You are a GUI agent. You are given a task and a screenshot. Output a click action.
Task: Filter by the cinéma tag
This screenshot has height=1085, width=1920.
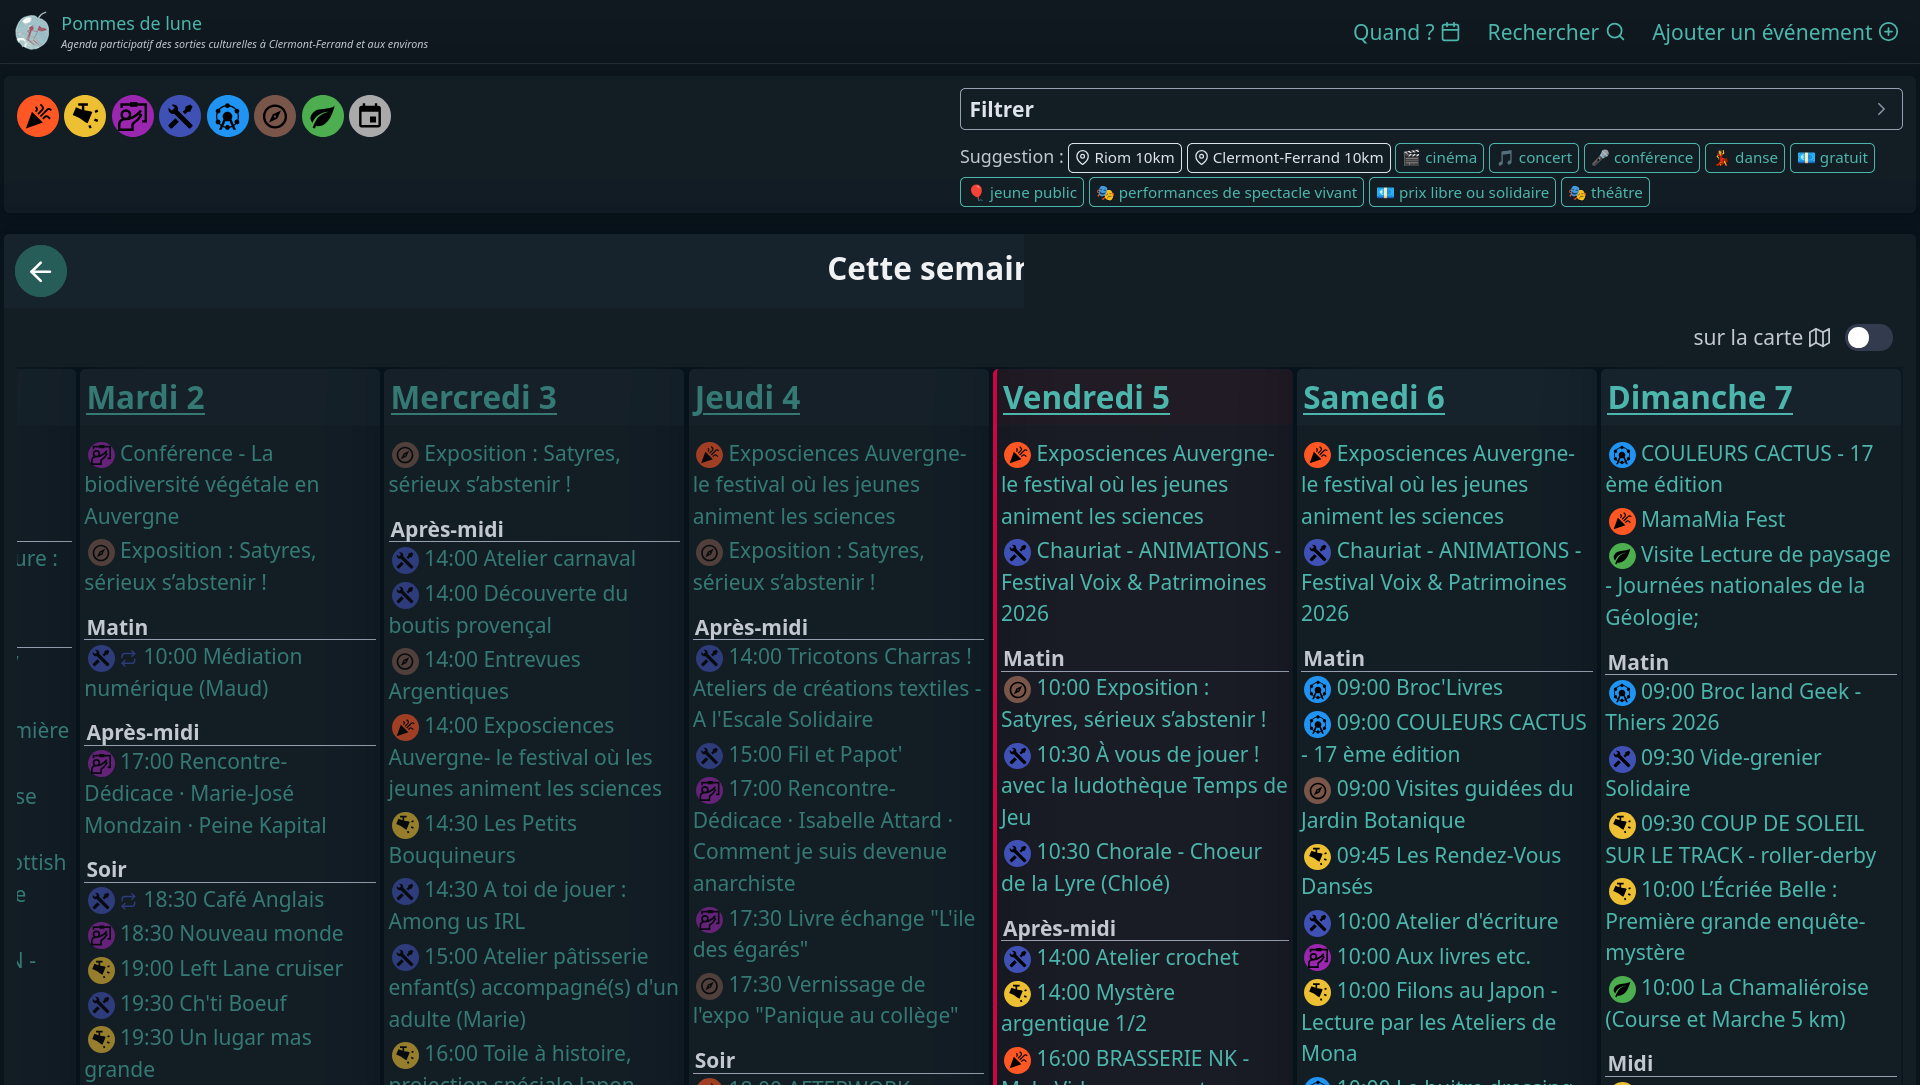coord(1439,158)
